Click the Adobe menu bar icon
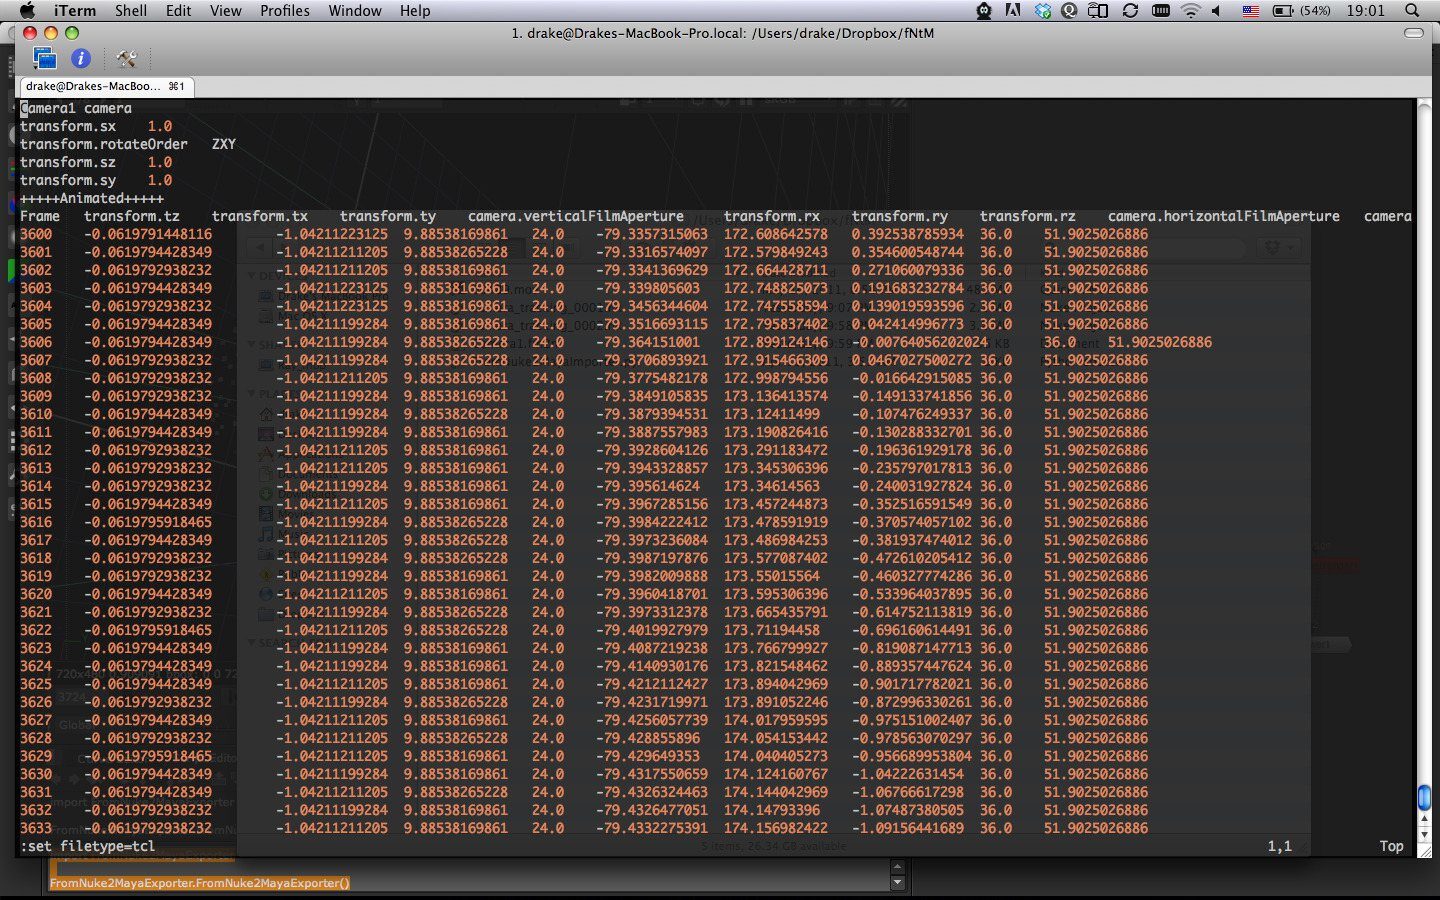 [1013, 10]
